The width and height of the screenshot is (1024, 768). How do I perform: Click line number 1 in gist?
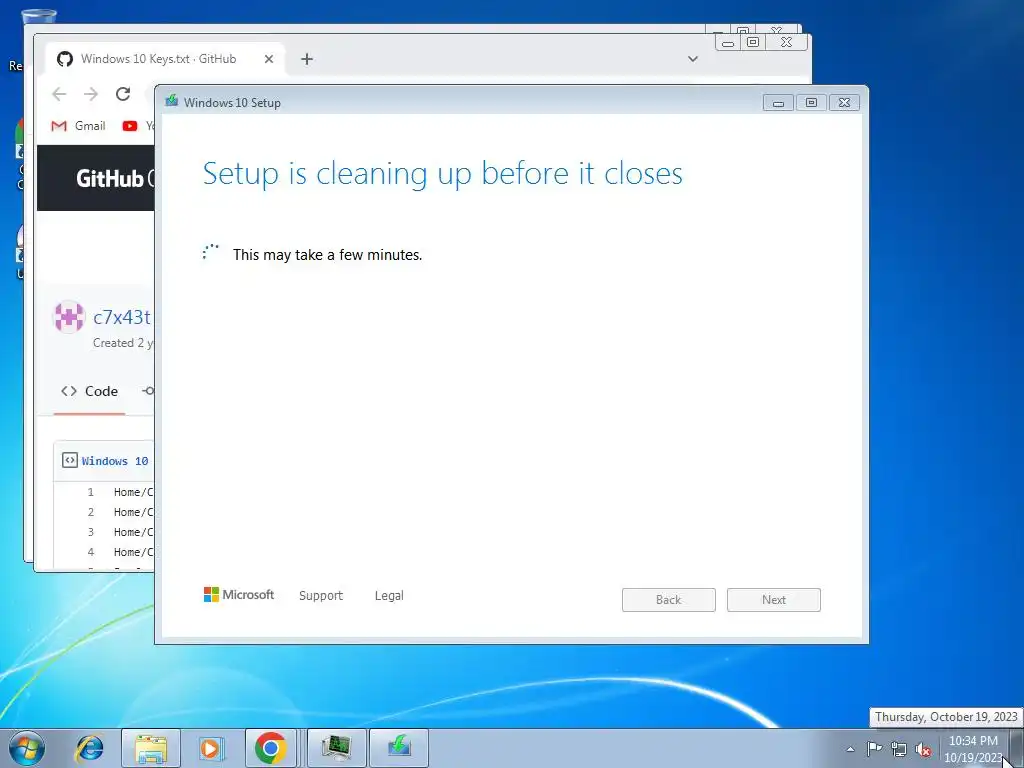tap(91, 492)
